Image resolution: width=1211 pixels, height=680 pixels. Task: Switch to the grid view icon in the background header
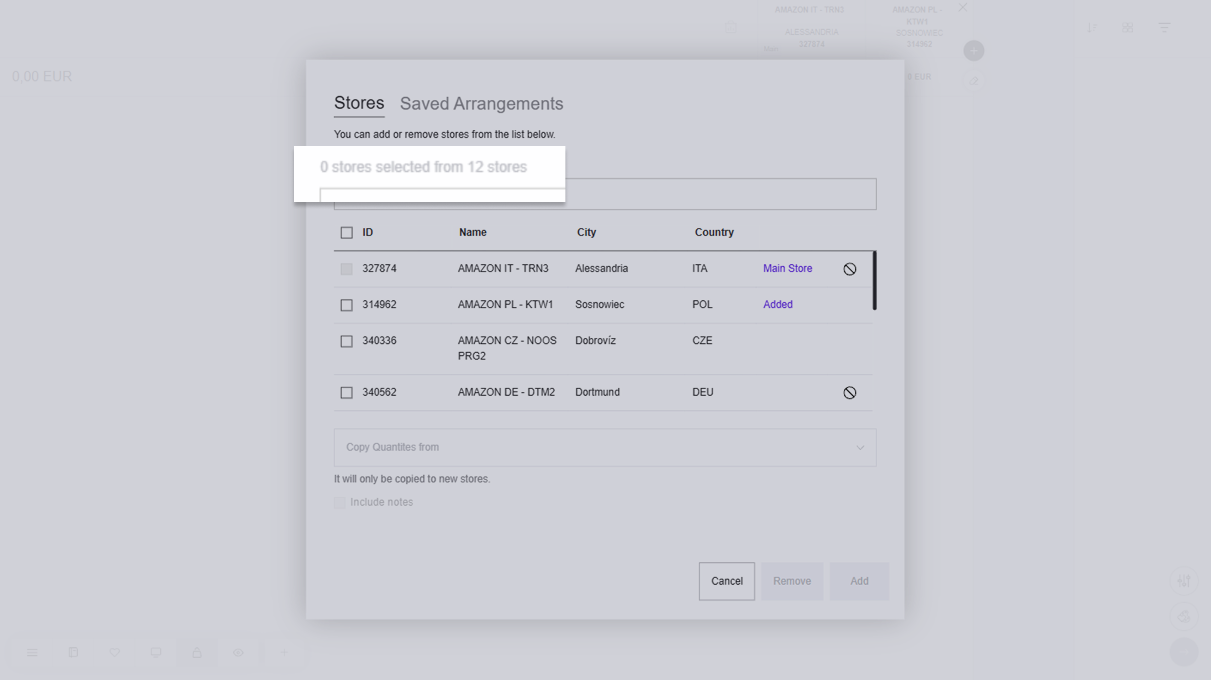[x=1128, y=28]
